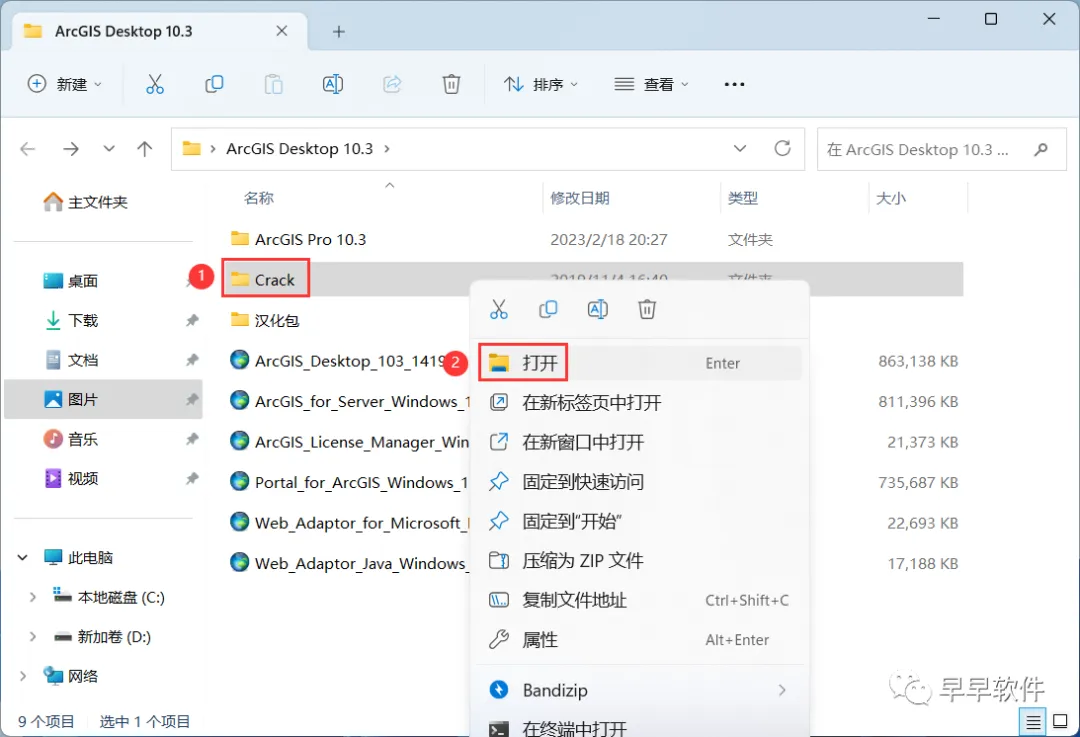
Task: Click the Delete trash icon in the top toolbar
Action: pos(451,85)
